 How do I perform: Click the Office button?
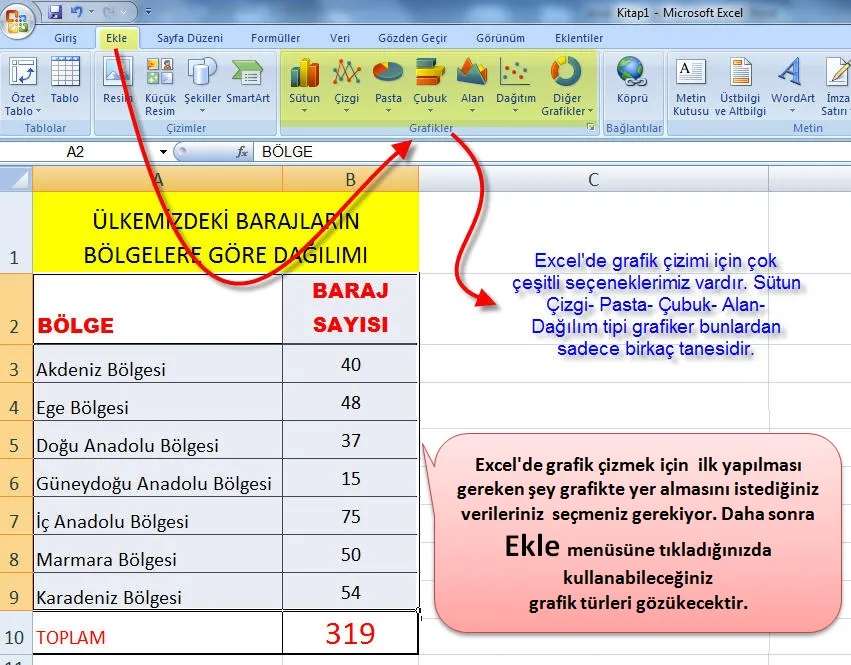coord(18,20)
